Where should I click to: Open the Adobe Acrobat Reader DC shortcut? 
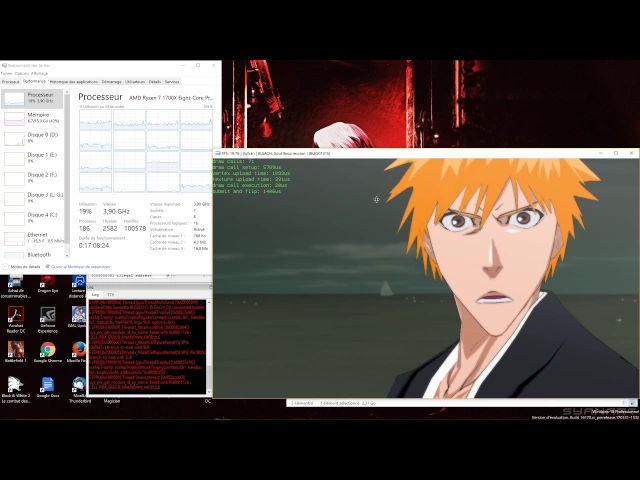[16, 320]
